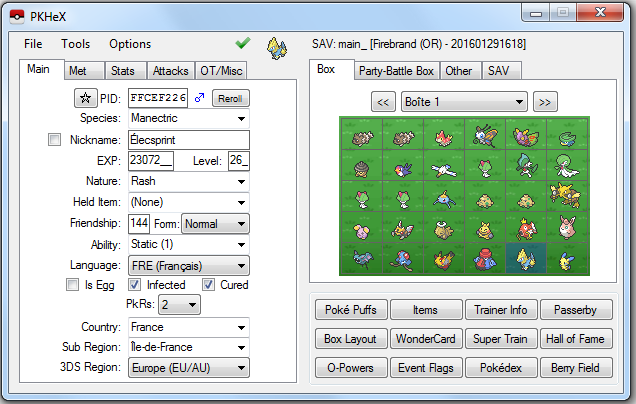Expand the Sub Region dropdown showing Île-de-France

point(189,347)
